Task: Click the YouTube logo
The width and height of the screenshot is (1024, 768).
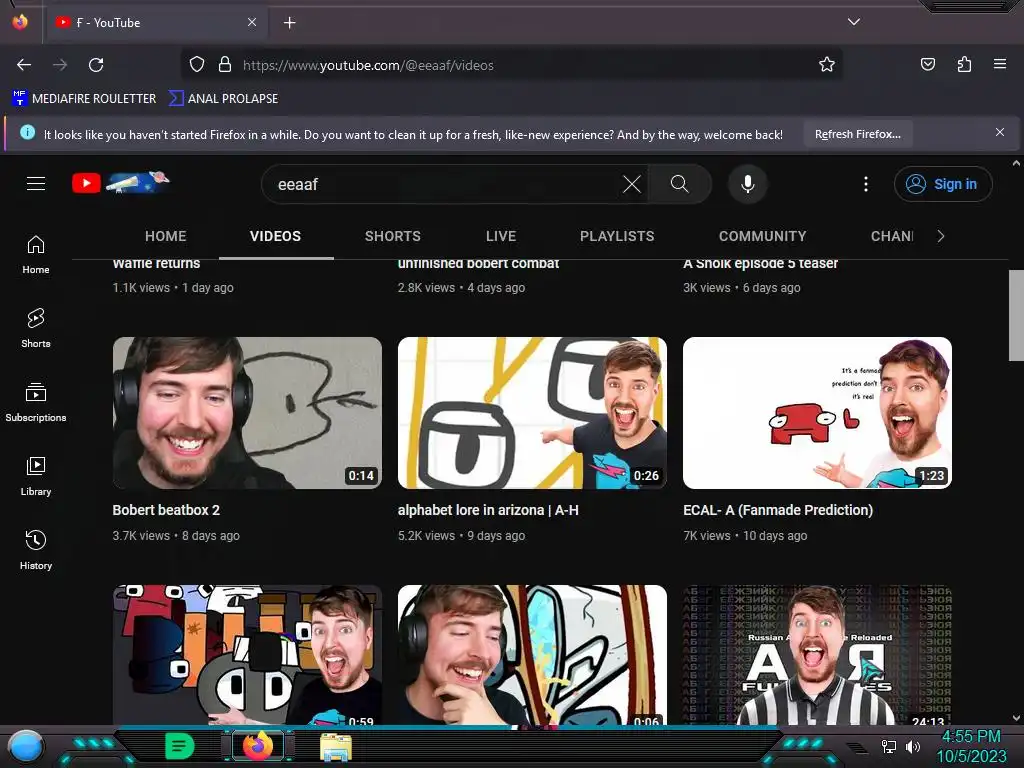Action: [121, 182]
